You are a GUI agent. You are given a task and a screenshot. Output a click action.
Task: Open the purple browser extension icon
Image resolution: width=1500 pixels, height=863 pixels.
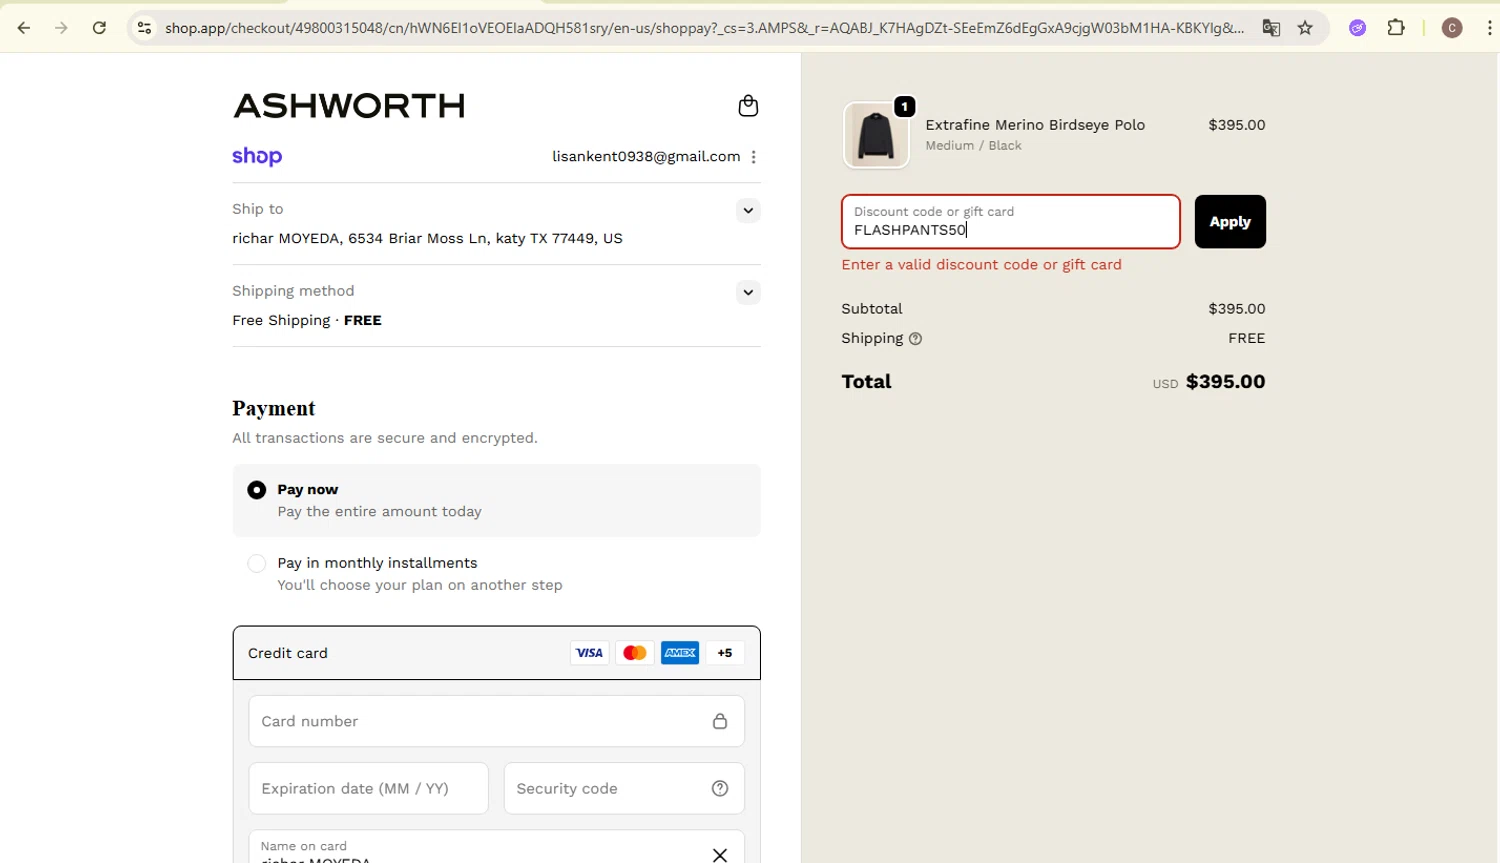(1357, 28)
